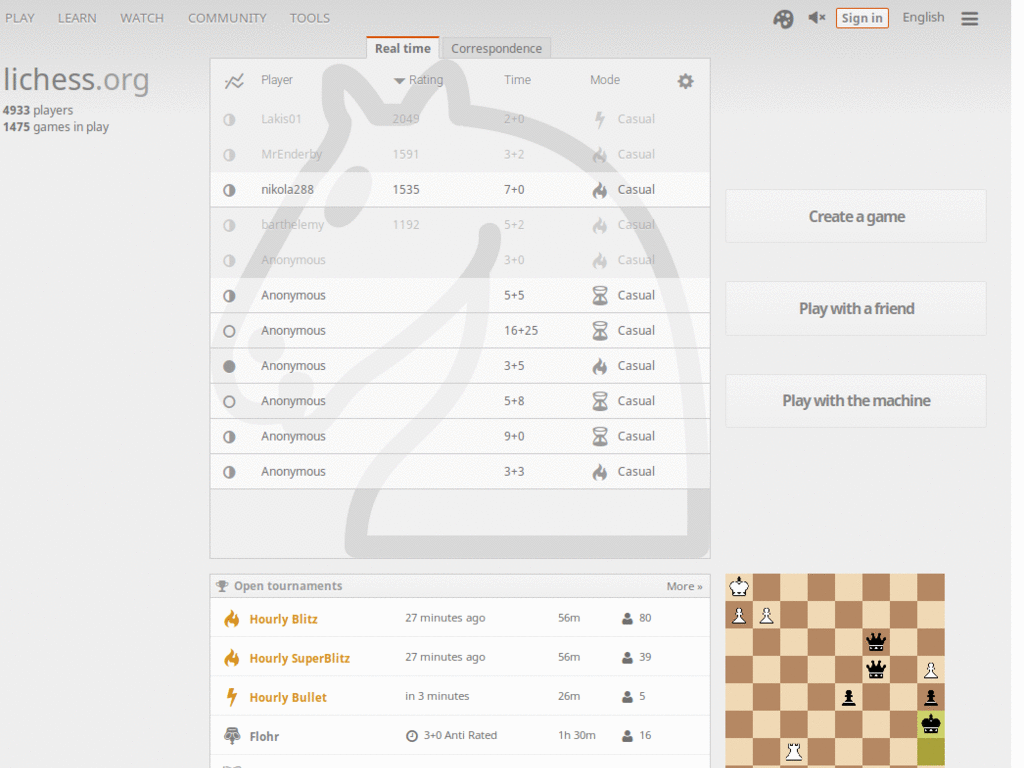This screenshot has height=768, width=1024.
Task: Toggle the Rating sort arrow
Action: click(x=400, y=80)
